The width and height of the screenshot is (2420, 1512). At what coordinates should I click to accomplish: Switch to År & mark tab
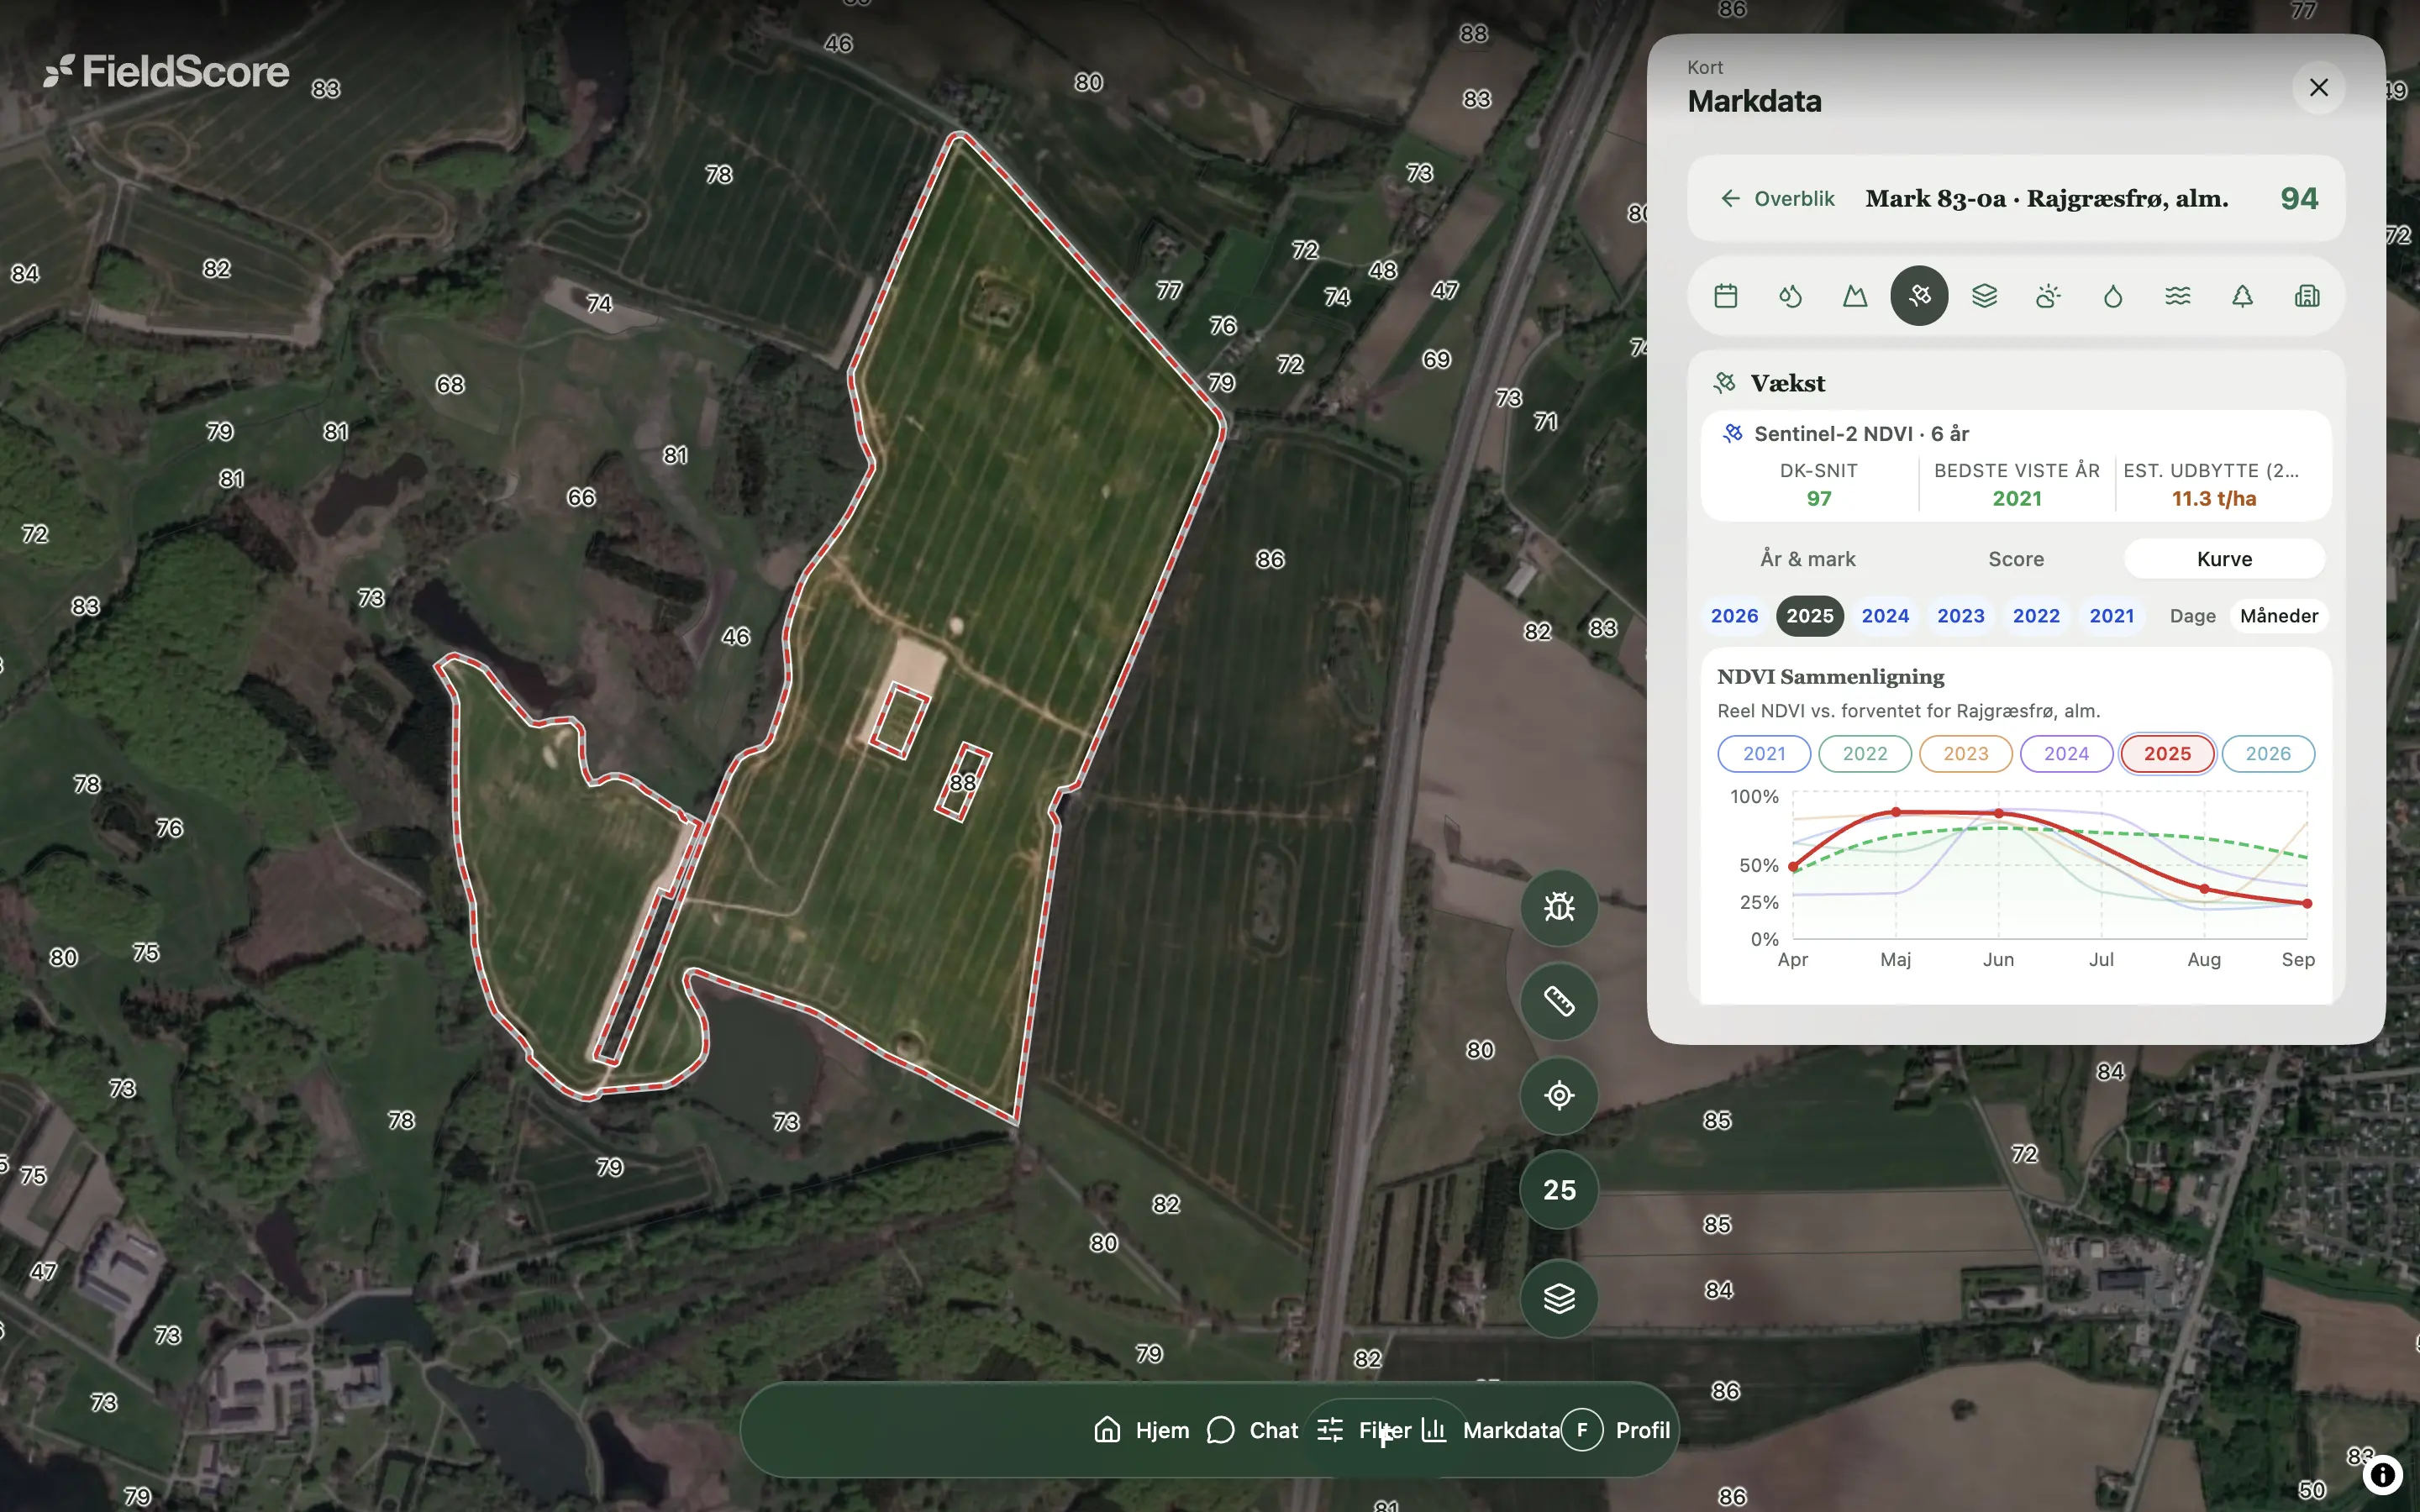coord(1808,559)
